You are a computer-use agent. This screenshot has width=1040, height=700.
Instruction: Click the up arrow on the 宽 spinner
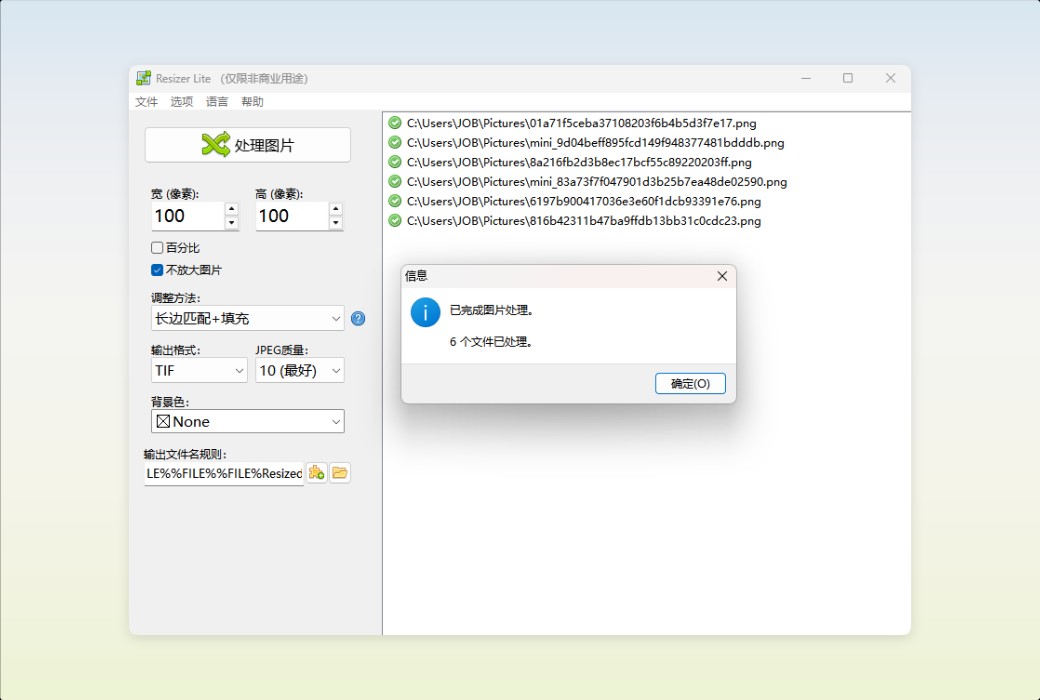[x=231, y=210]
